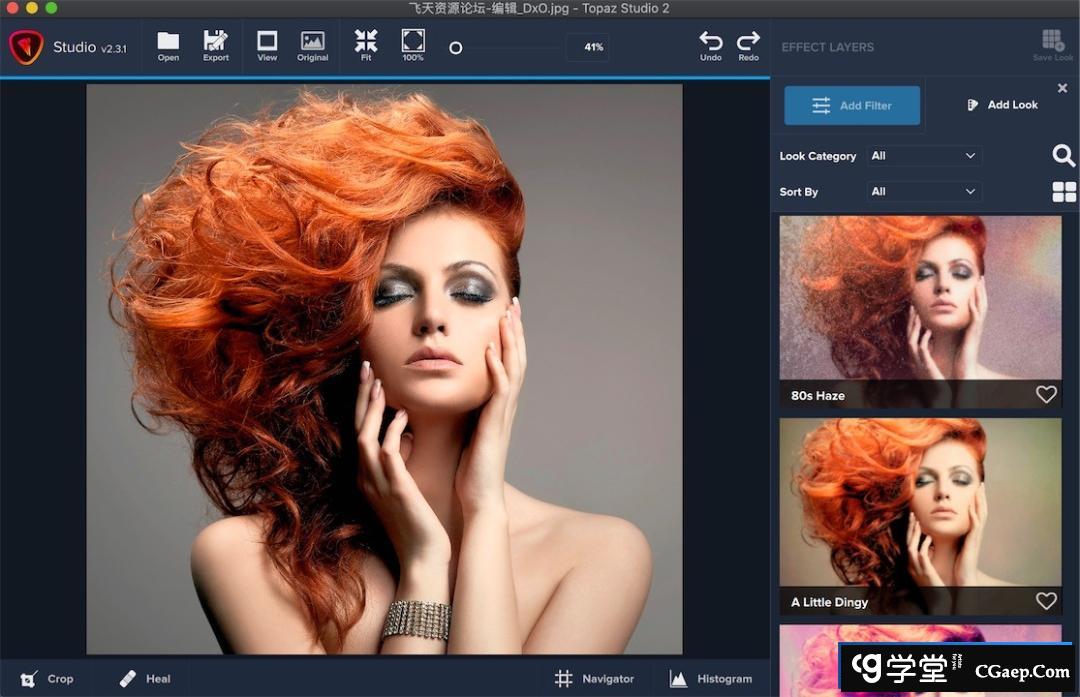Select the Heal tool
Image resolution: width=1080 pixels, height=697 pixels.
point(145,678)
